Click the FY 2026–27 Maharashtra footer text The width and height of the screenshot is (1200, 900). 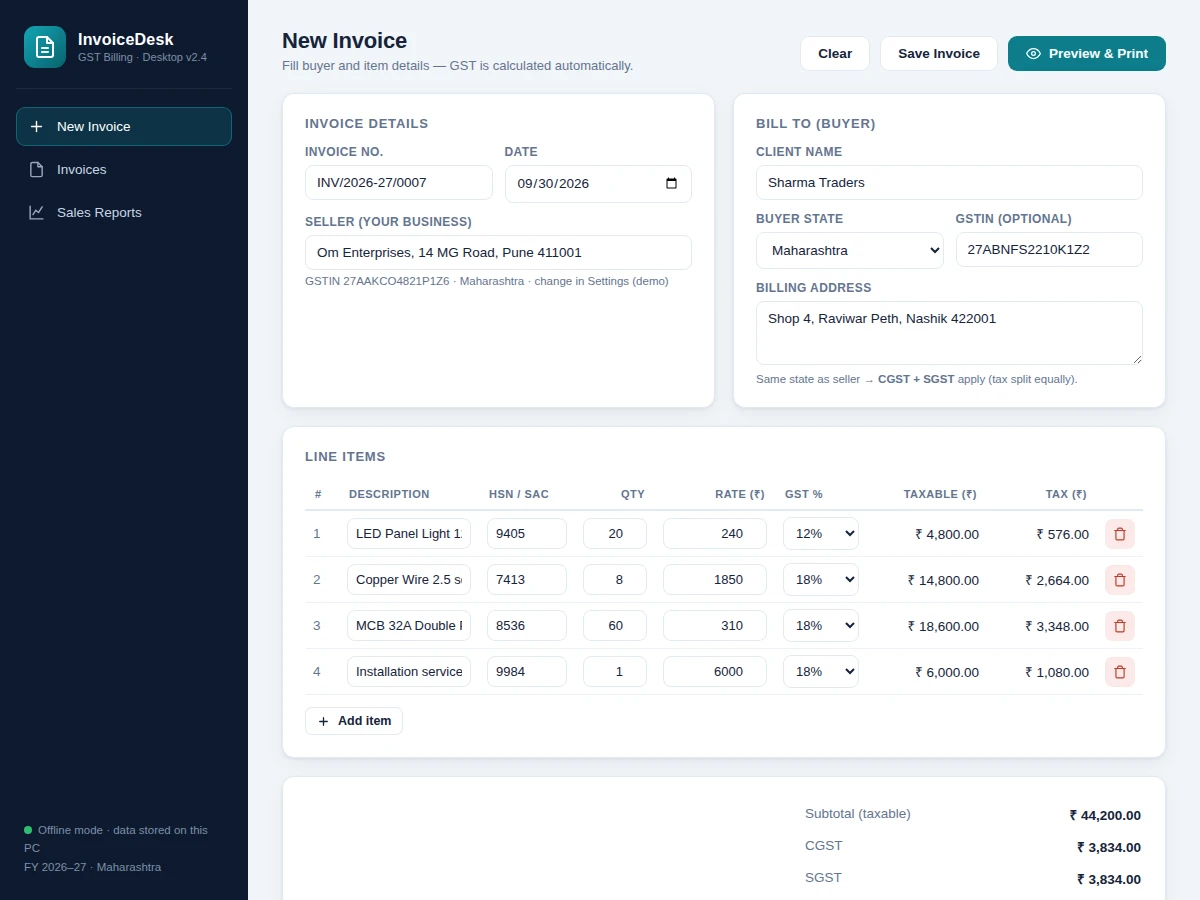[92, 867]
